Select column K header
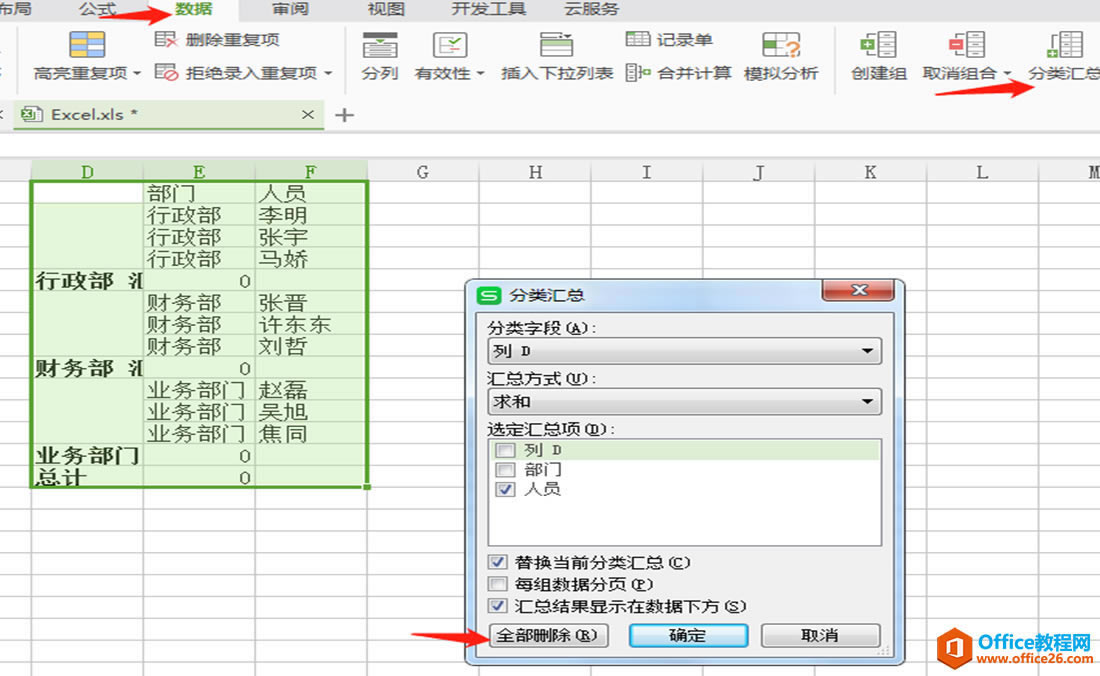Image resolution: width=1100 pixels, height=676 pixels. coord(871,171)
